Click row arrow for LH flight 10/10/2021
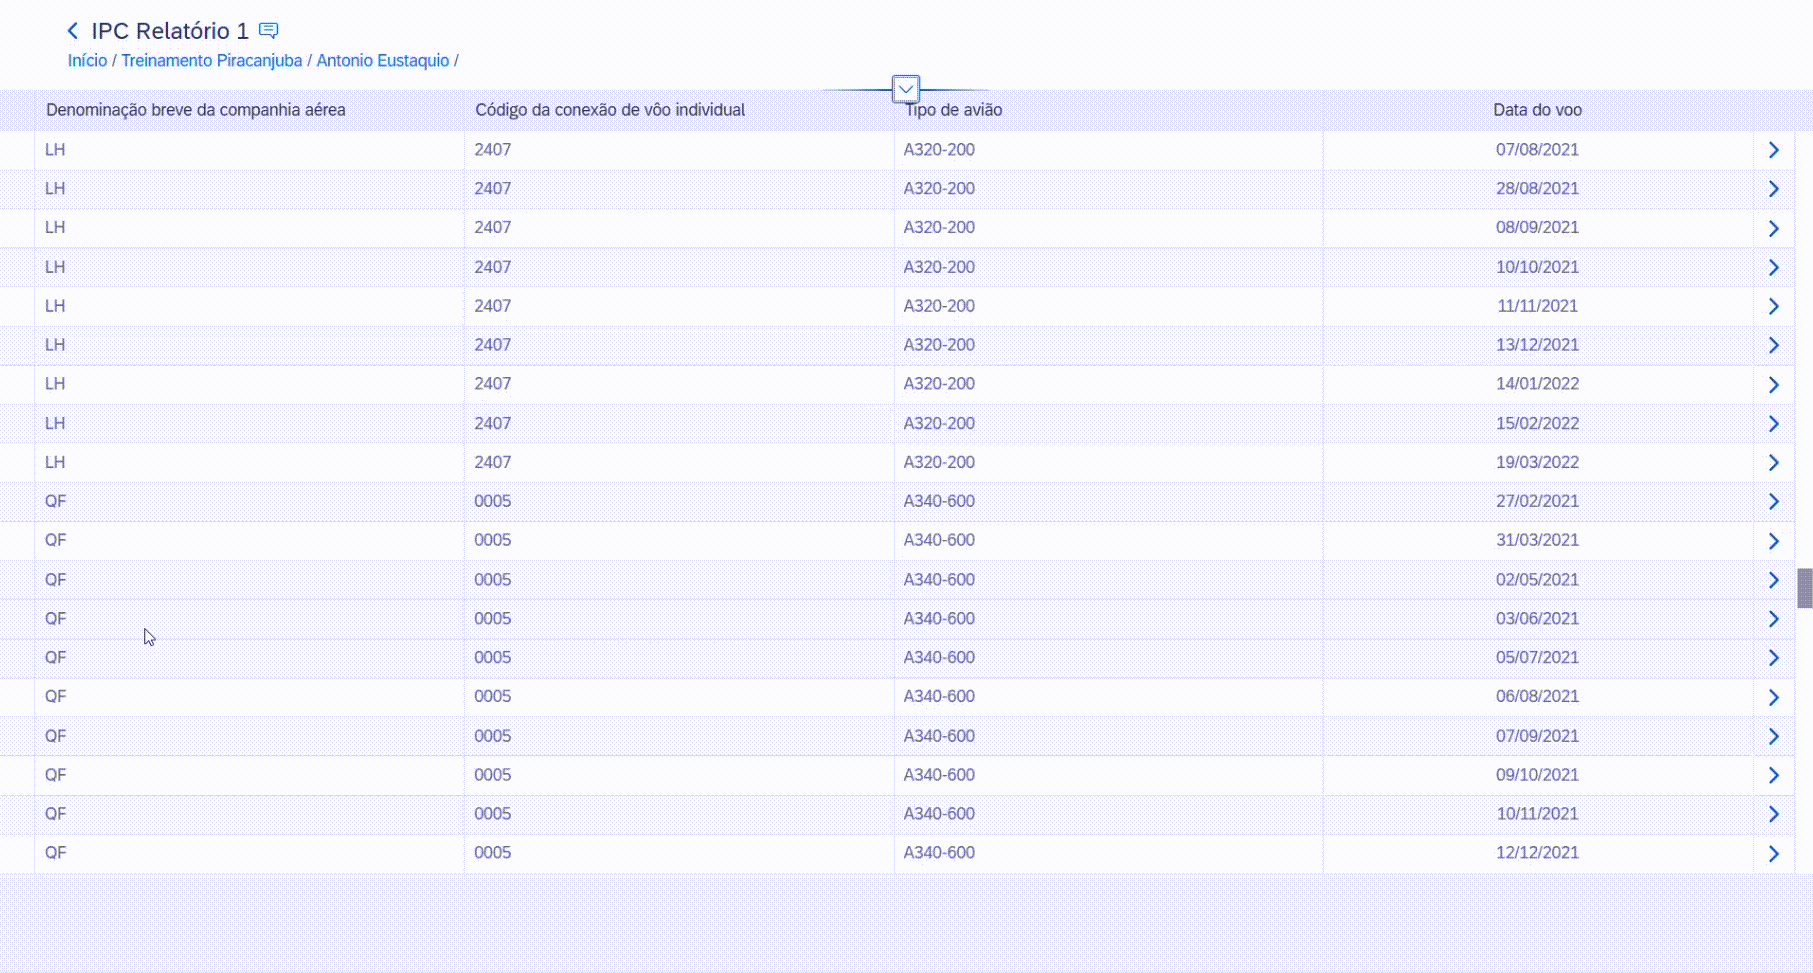The width and height of the screenshot is (1813, 973). click(x=1773, y=267)
